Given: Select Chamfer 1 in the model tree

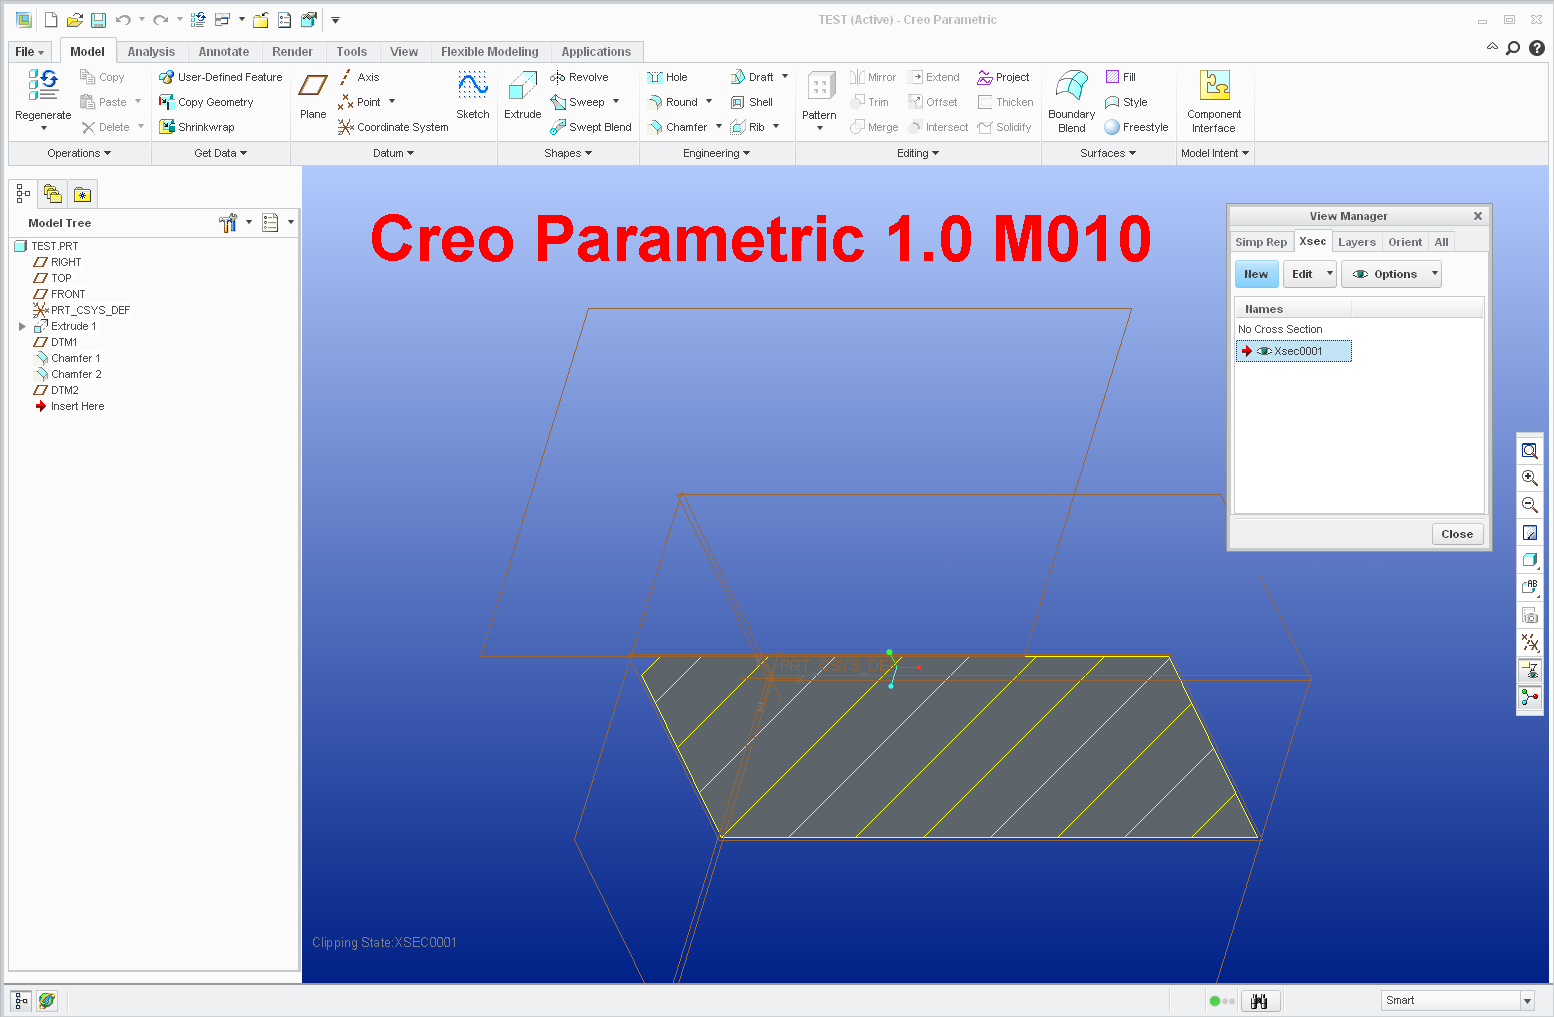Looking at the screenshot, I should (76, 358).
